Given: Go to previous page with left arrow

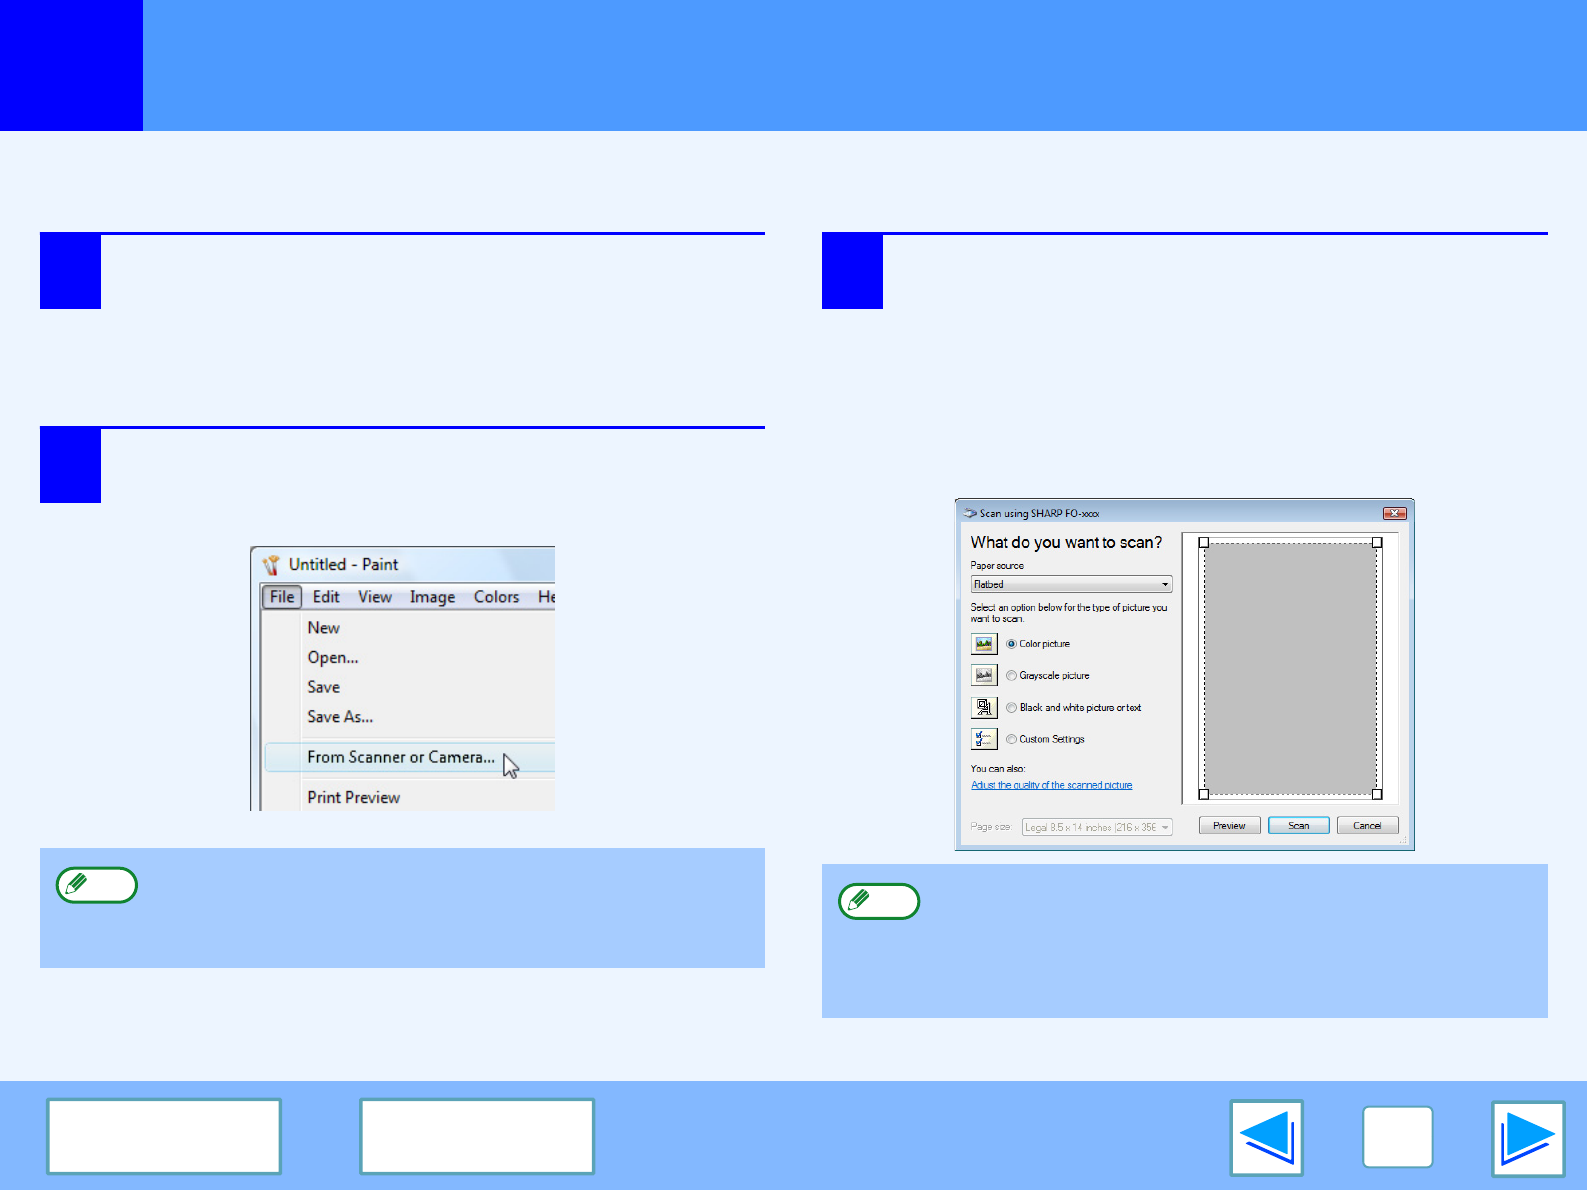Looking at the screenshot, I should [x=1266, y=1137].
